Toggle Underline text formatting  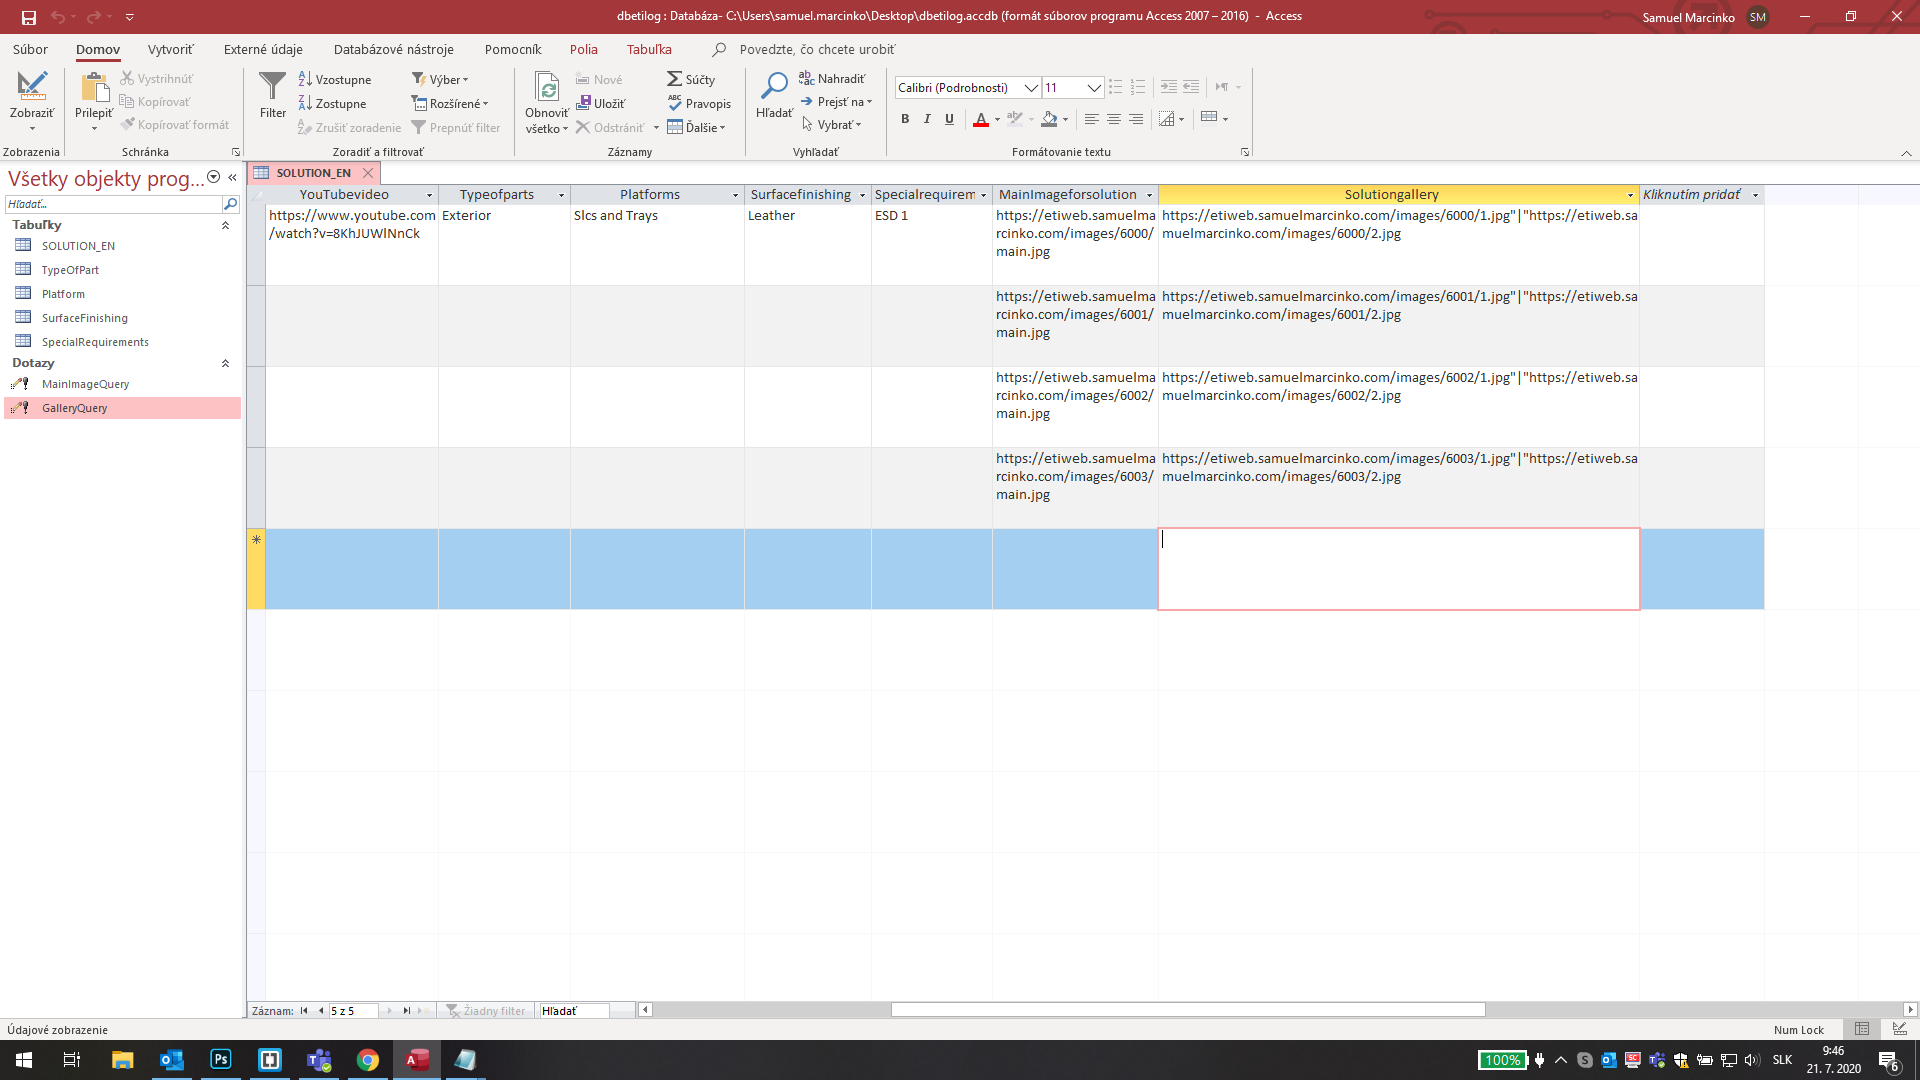click(x=949, y=118)
